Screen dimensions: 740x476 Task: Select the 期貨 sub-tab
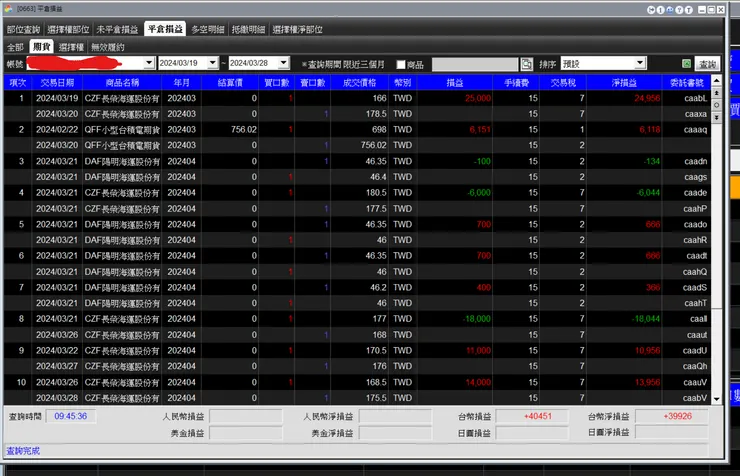(42, 47)
